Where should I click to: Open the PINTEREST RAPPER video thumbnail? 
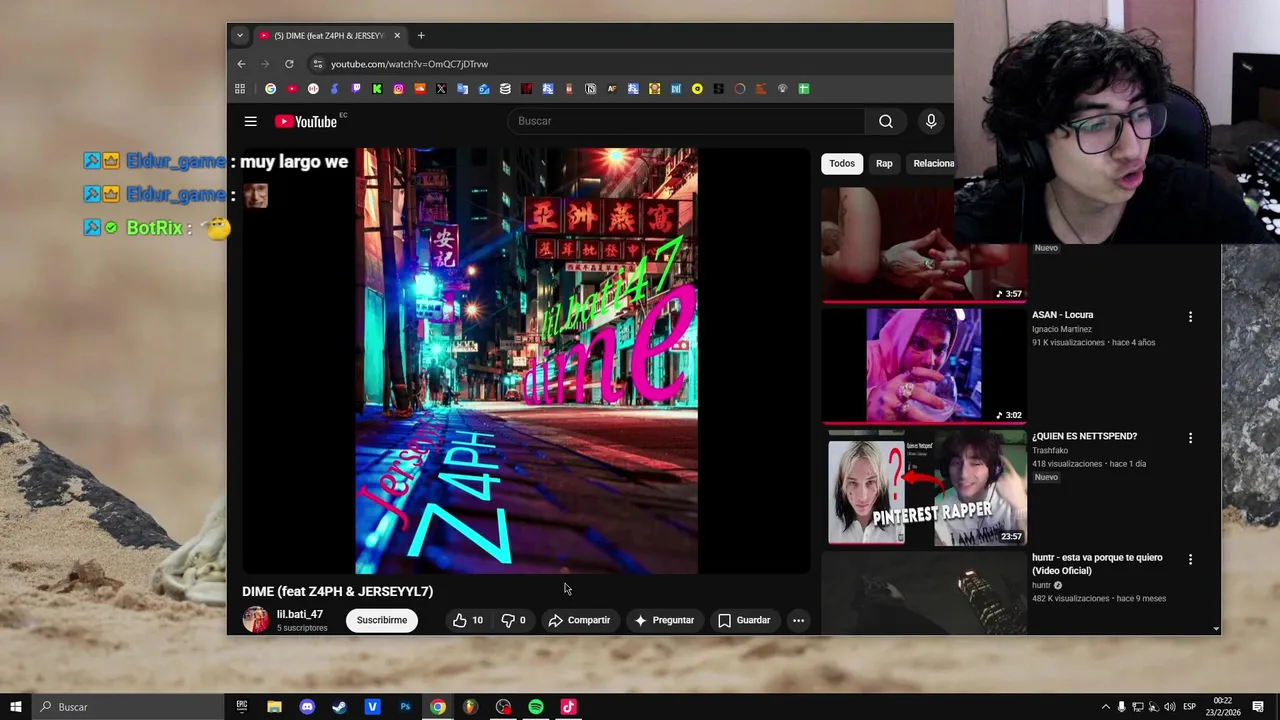pyautogui.click(x=924, y=487)
